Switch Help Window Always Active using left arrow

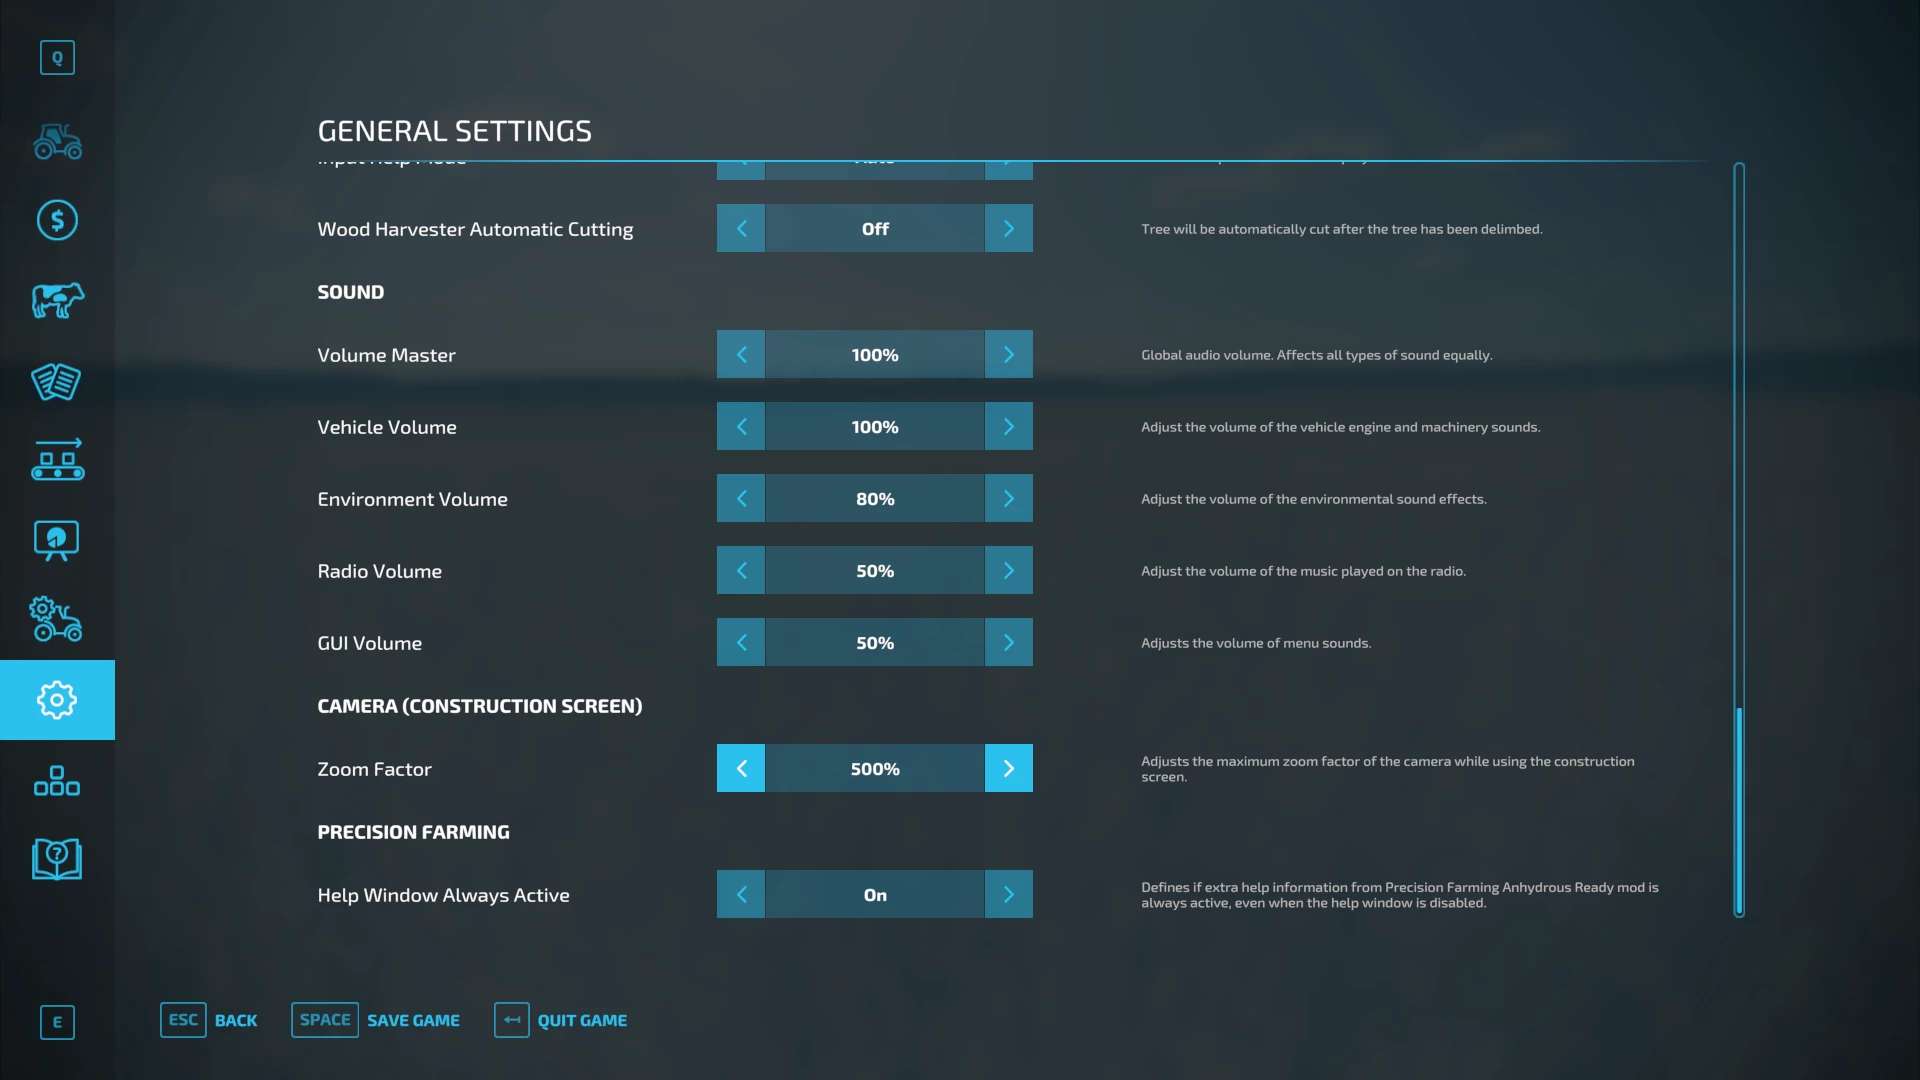click(x=741, y=895)
